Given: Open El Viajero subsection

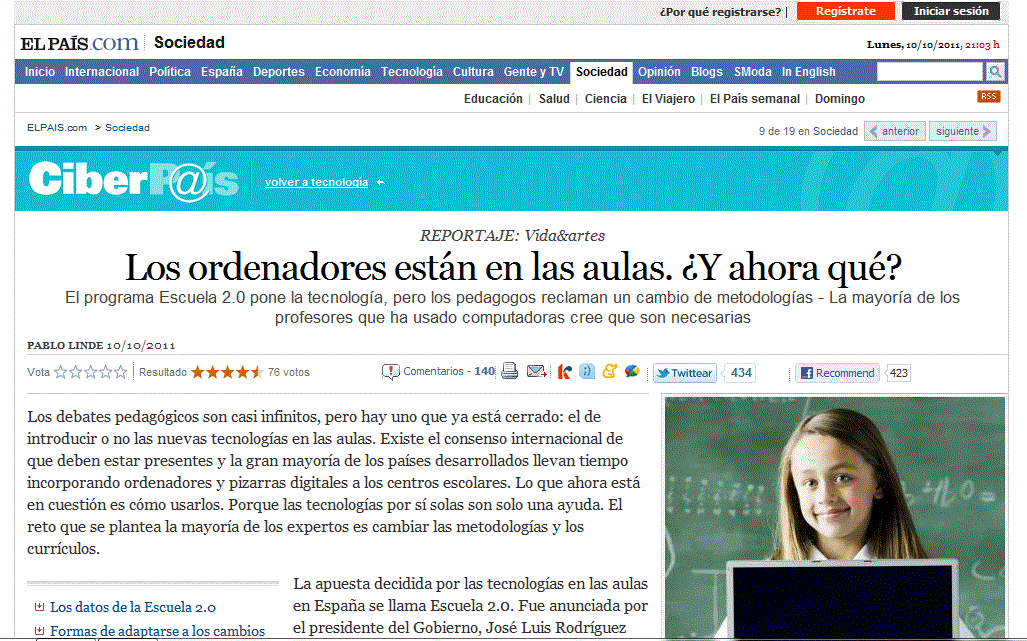Looking at the screenshot, I should [668, 99].
